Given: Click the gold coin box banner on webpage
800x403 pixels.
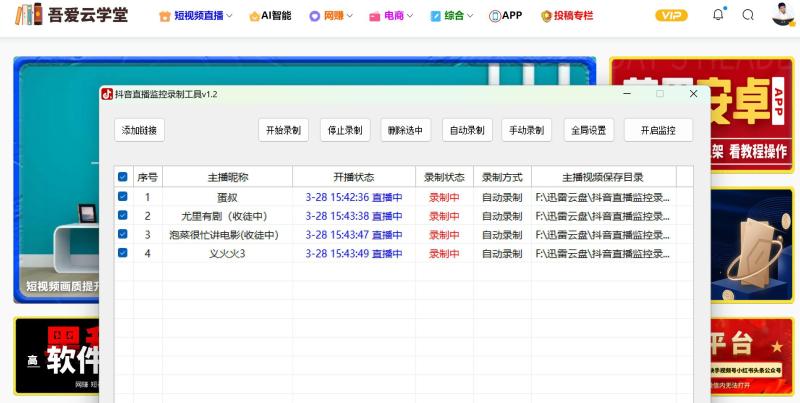Looking at the screenshot, I should pos(753,245).
